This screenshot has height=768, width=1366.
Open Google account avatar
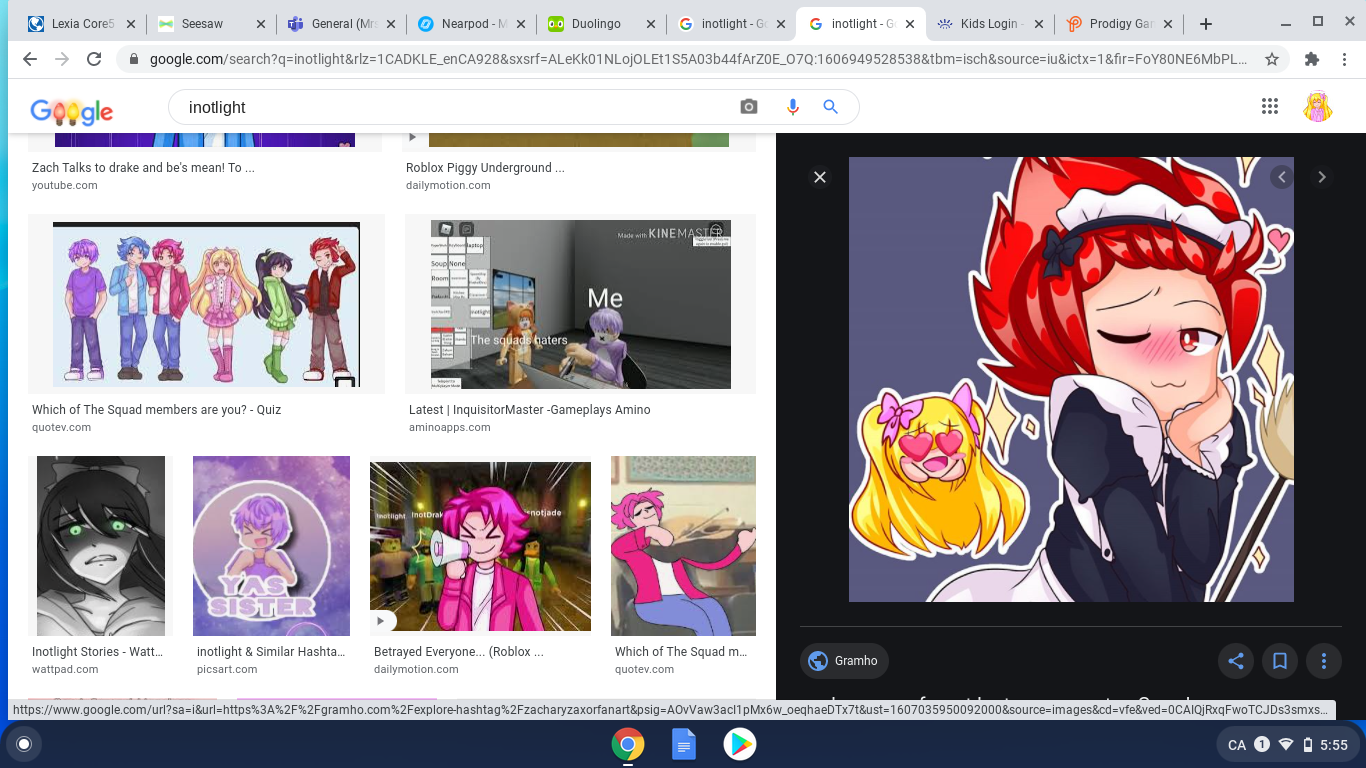1318,106
